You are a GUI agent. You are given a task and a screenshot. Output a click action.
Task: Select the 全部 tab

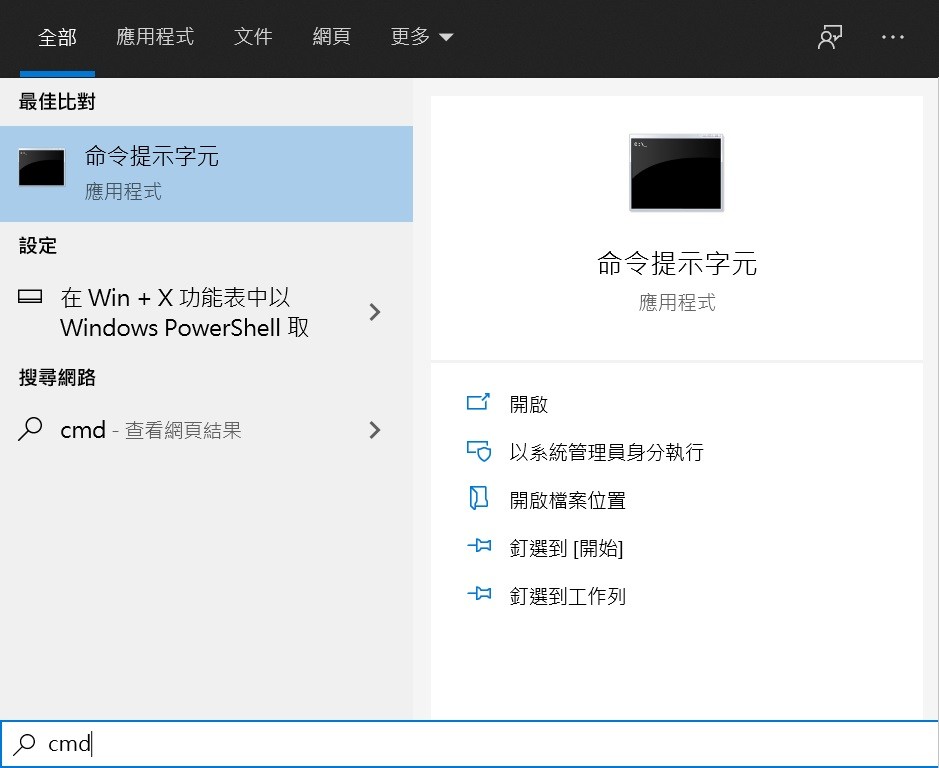(x=57, y=37)
